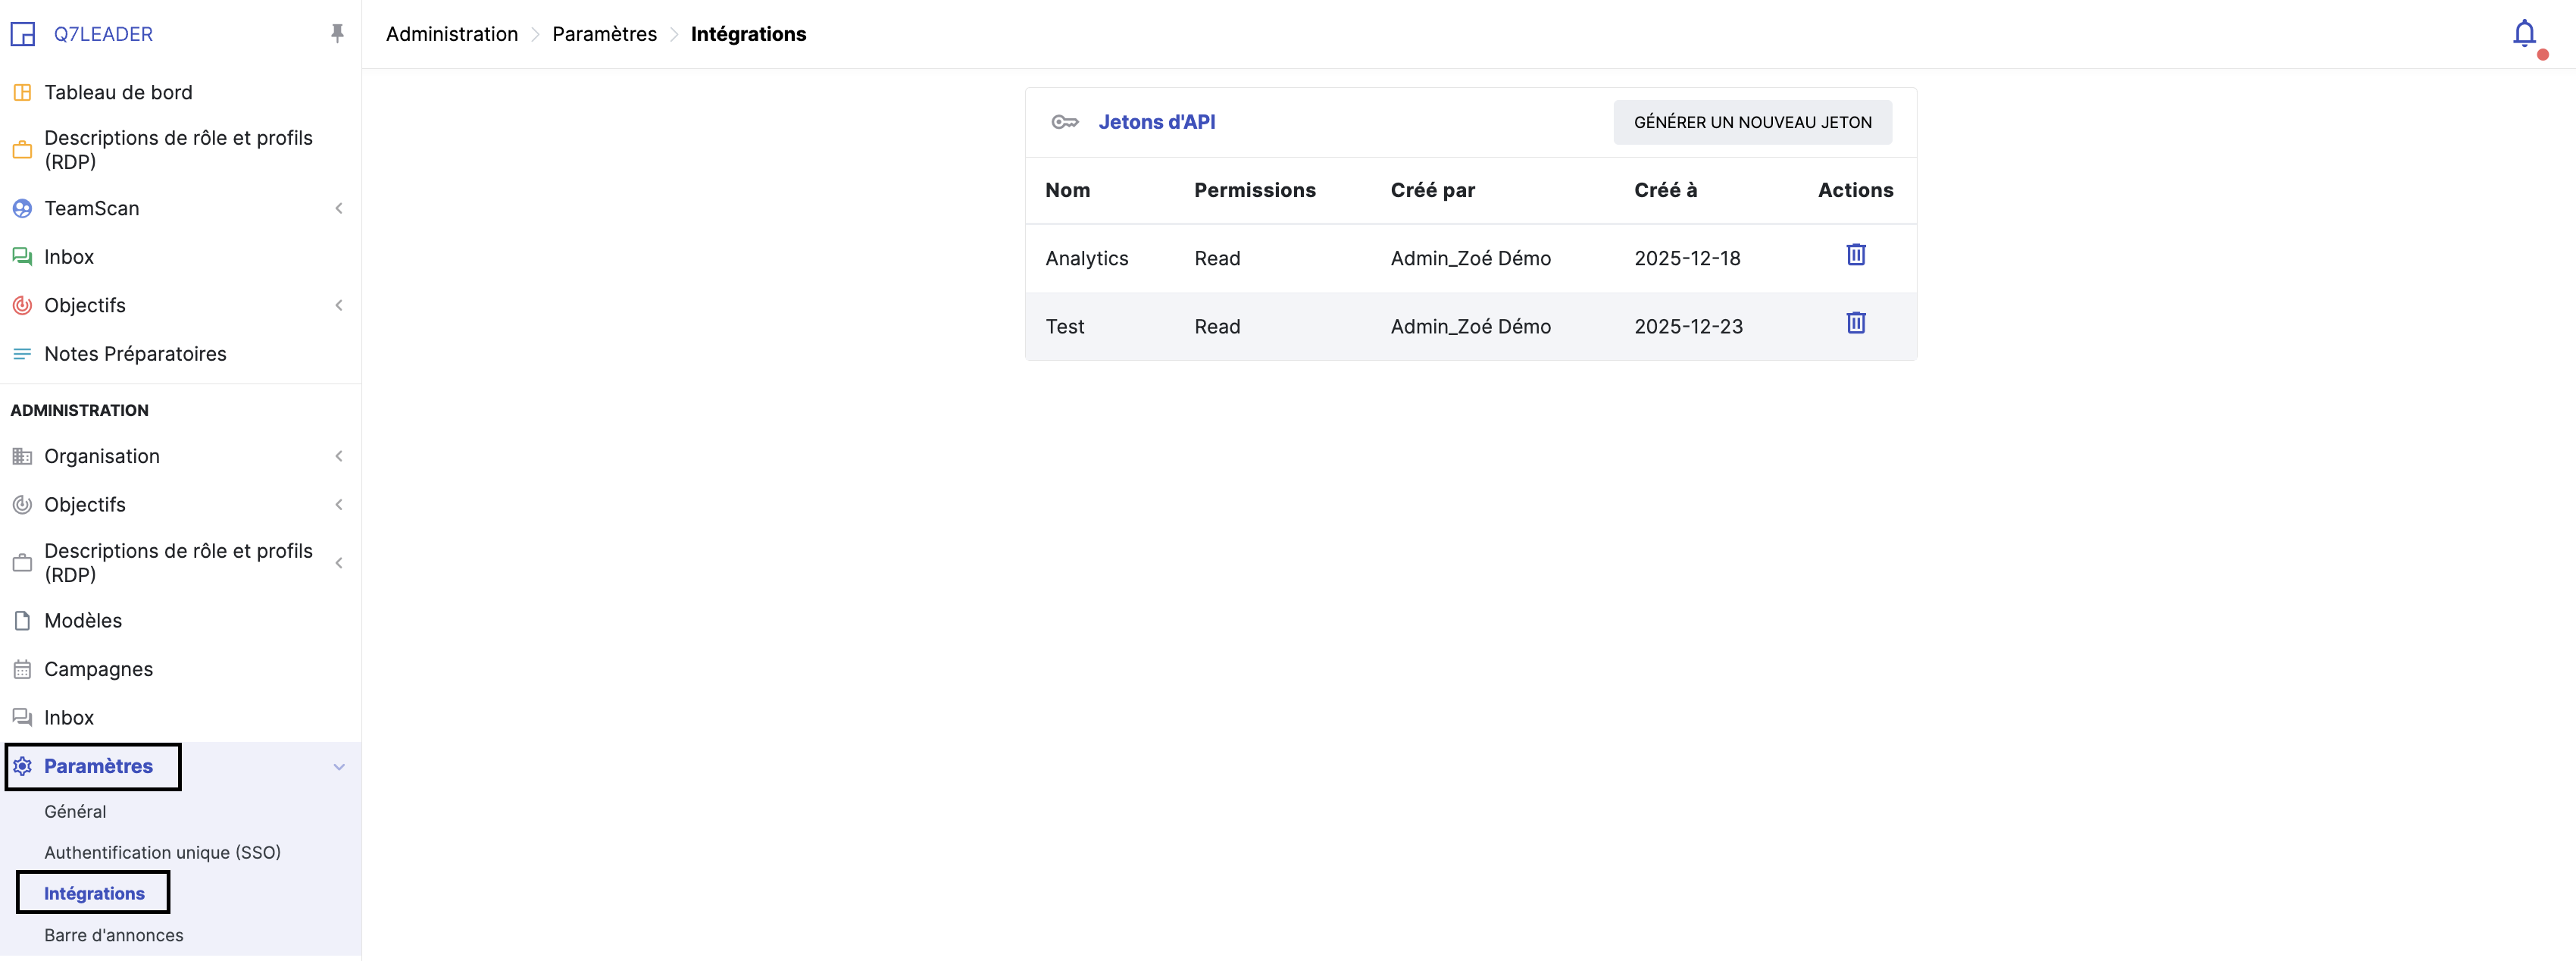Click Administration in the breadcrumb
Viewport: 2576px width, 961px height.
[x=451, y=34]
